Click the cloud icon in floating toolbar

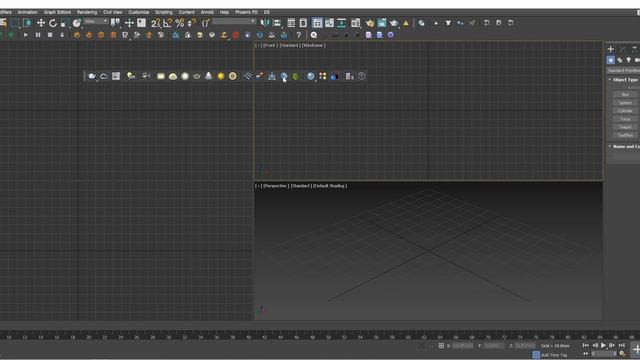pos(104,76)
